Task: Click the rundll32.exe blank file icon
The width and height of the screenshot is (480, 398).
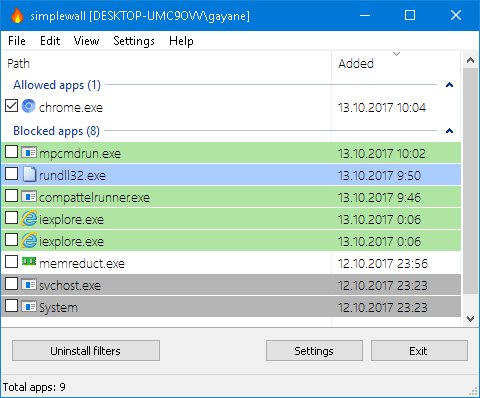Action: click(x=29, y=174)
